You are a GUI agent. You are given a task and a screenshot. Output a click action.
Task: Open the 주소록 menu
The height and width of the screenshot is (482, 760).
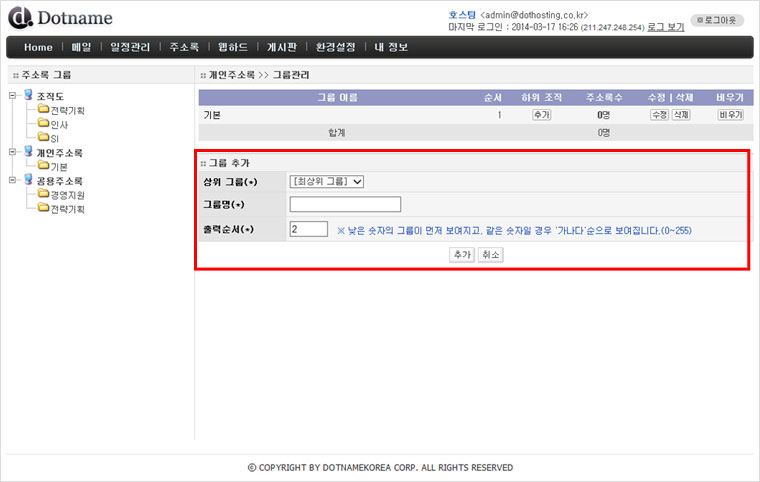184,47
